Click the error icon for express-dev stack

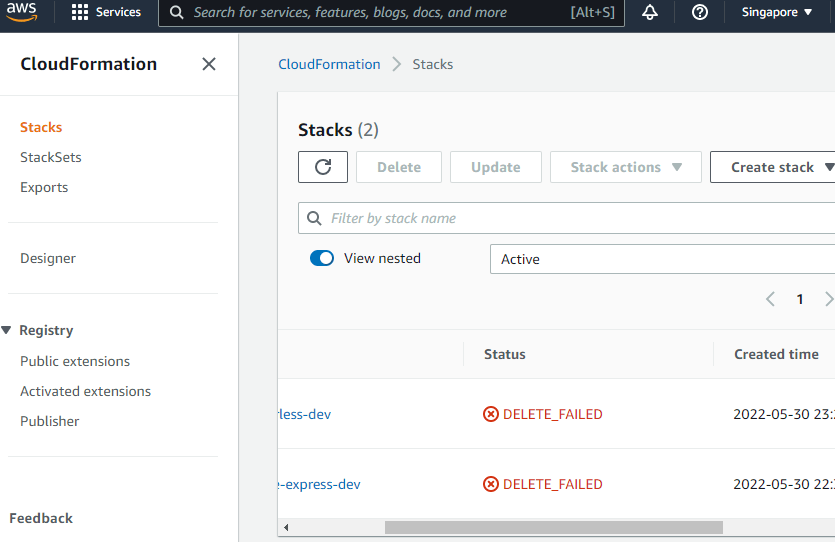(490, 484)
